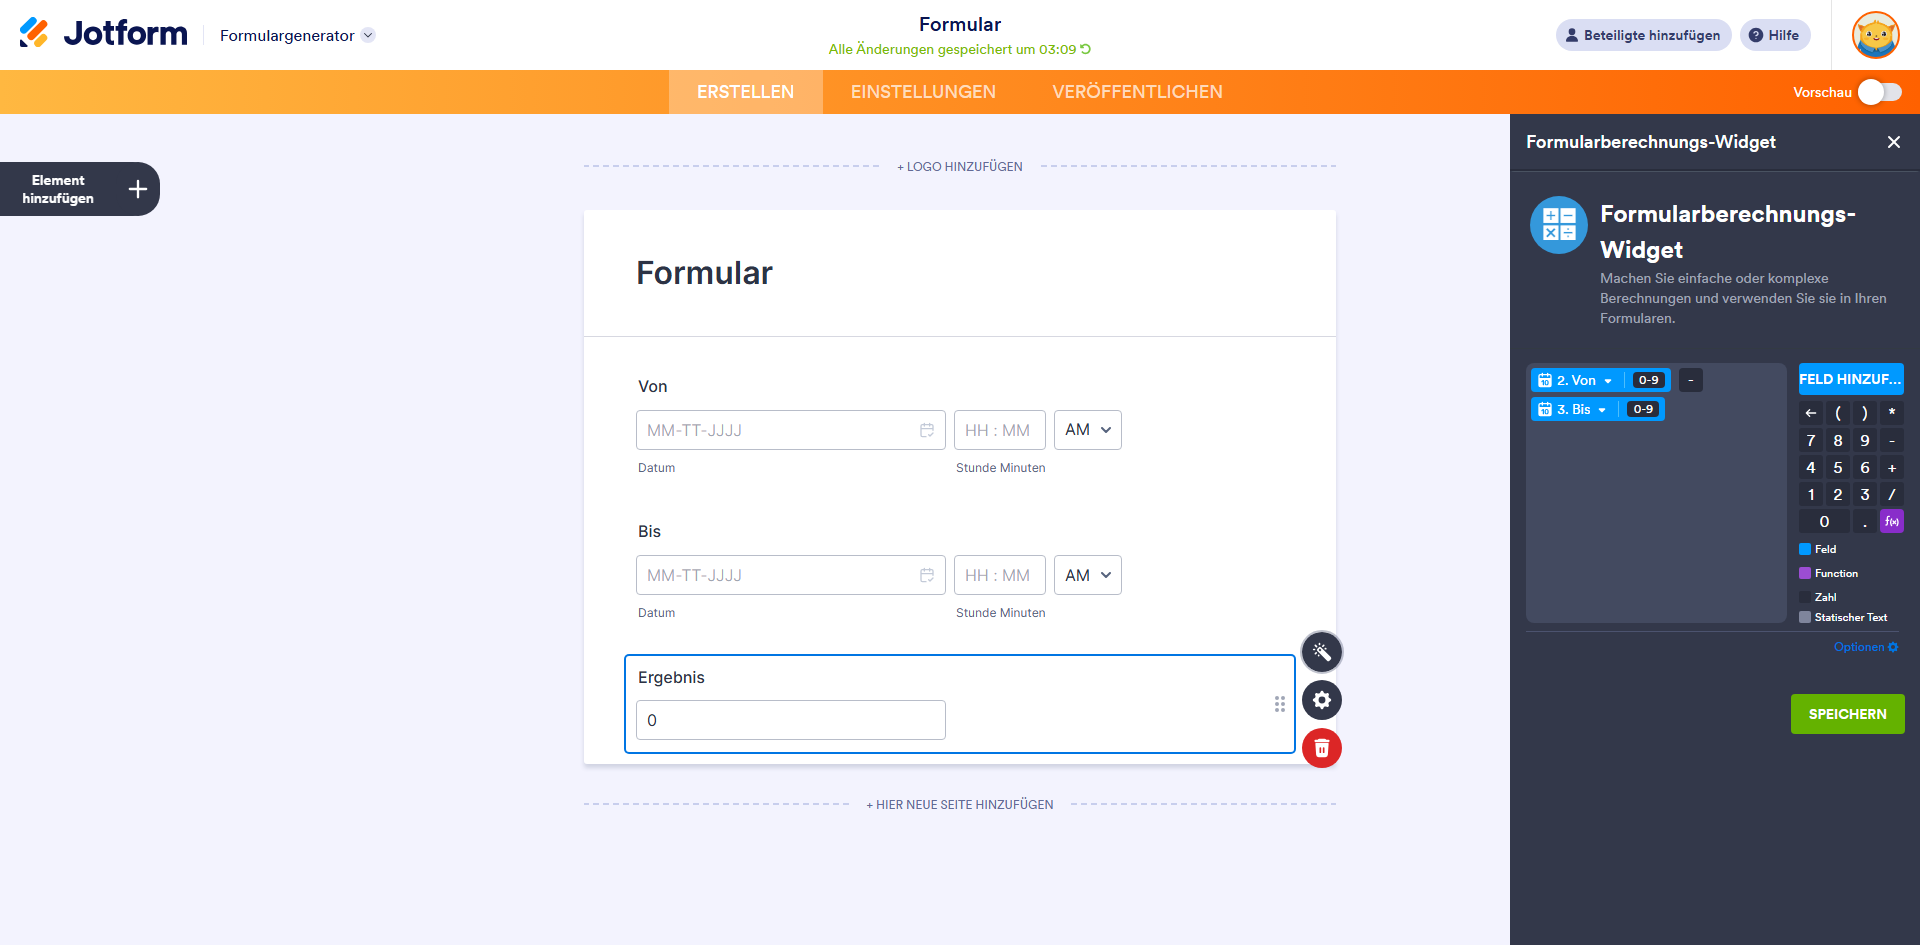Click the backspace arrow calculator key
This screenshot has width=1920, height=945.
pyautogui.click(x=1810, y=413)
